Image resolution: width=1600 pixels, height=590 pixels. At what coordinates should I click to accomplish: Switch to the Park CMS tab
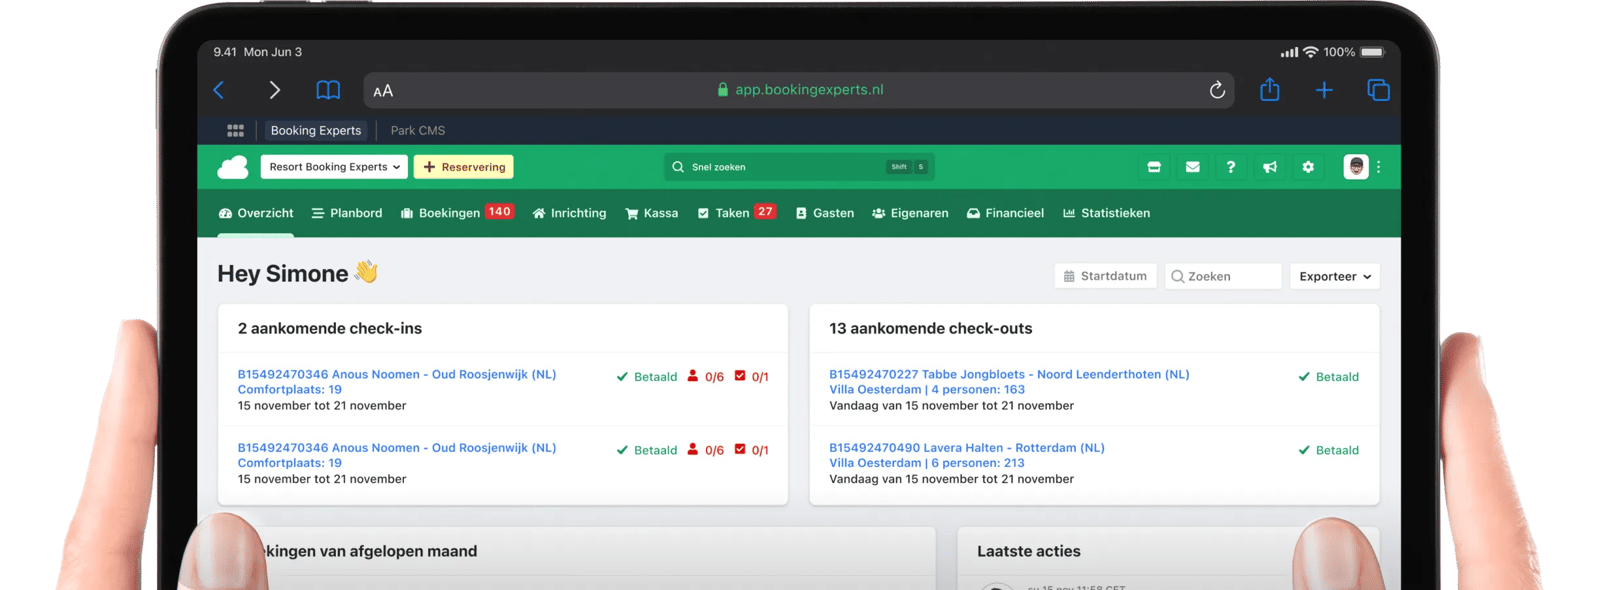[418, 130]
